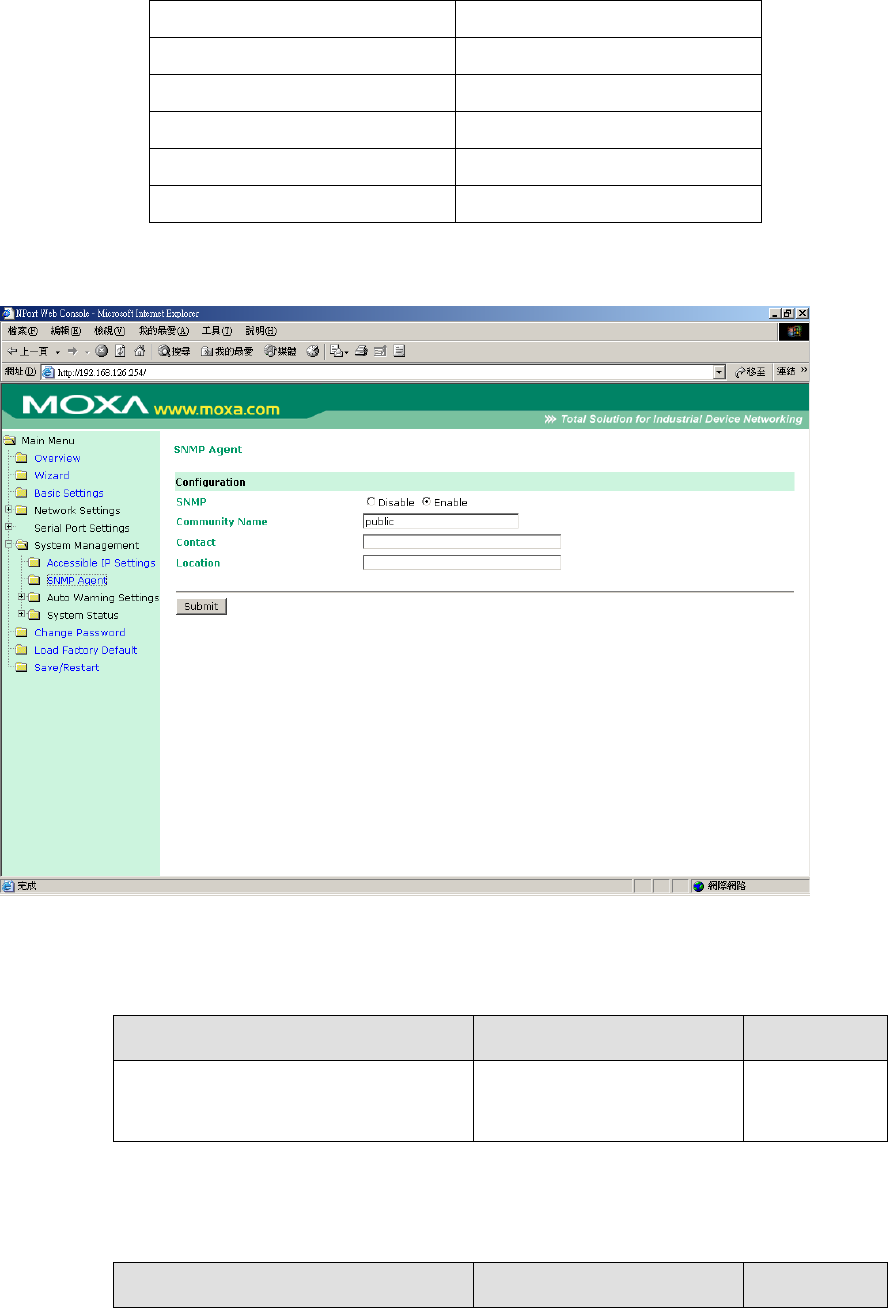This screenshot has height=1308, width=888.
Task: Click the Accessible IP Settings folder icon
Action: point(33,563)
